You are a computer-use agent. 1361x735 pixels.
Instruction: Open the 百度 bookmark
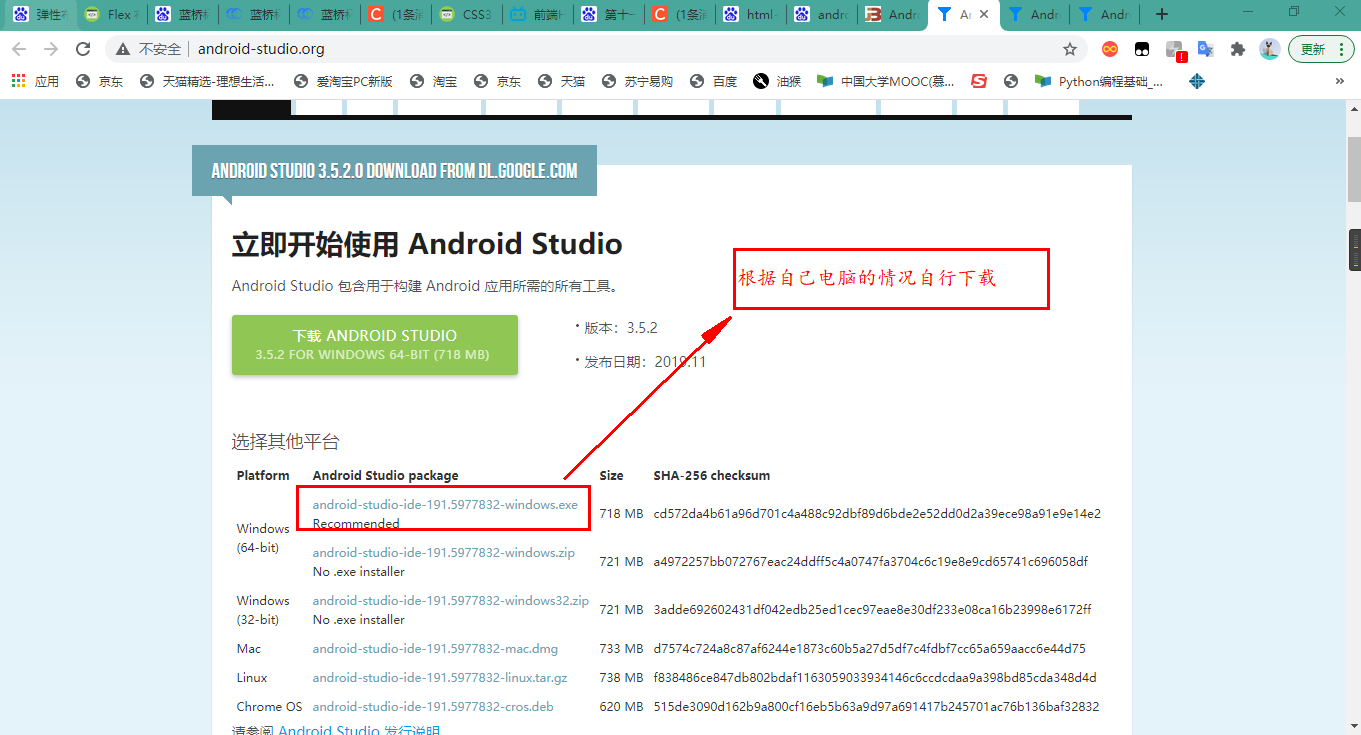click(712, 81)
